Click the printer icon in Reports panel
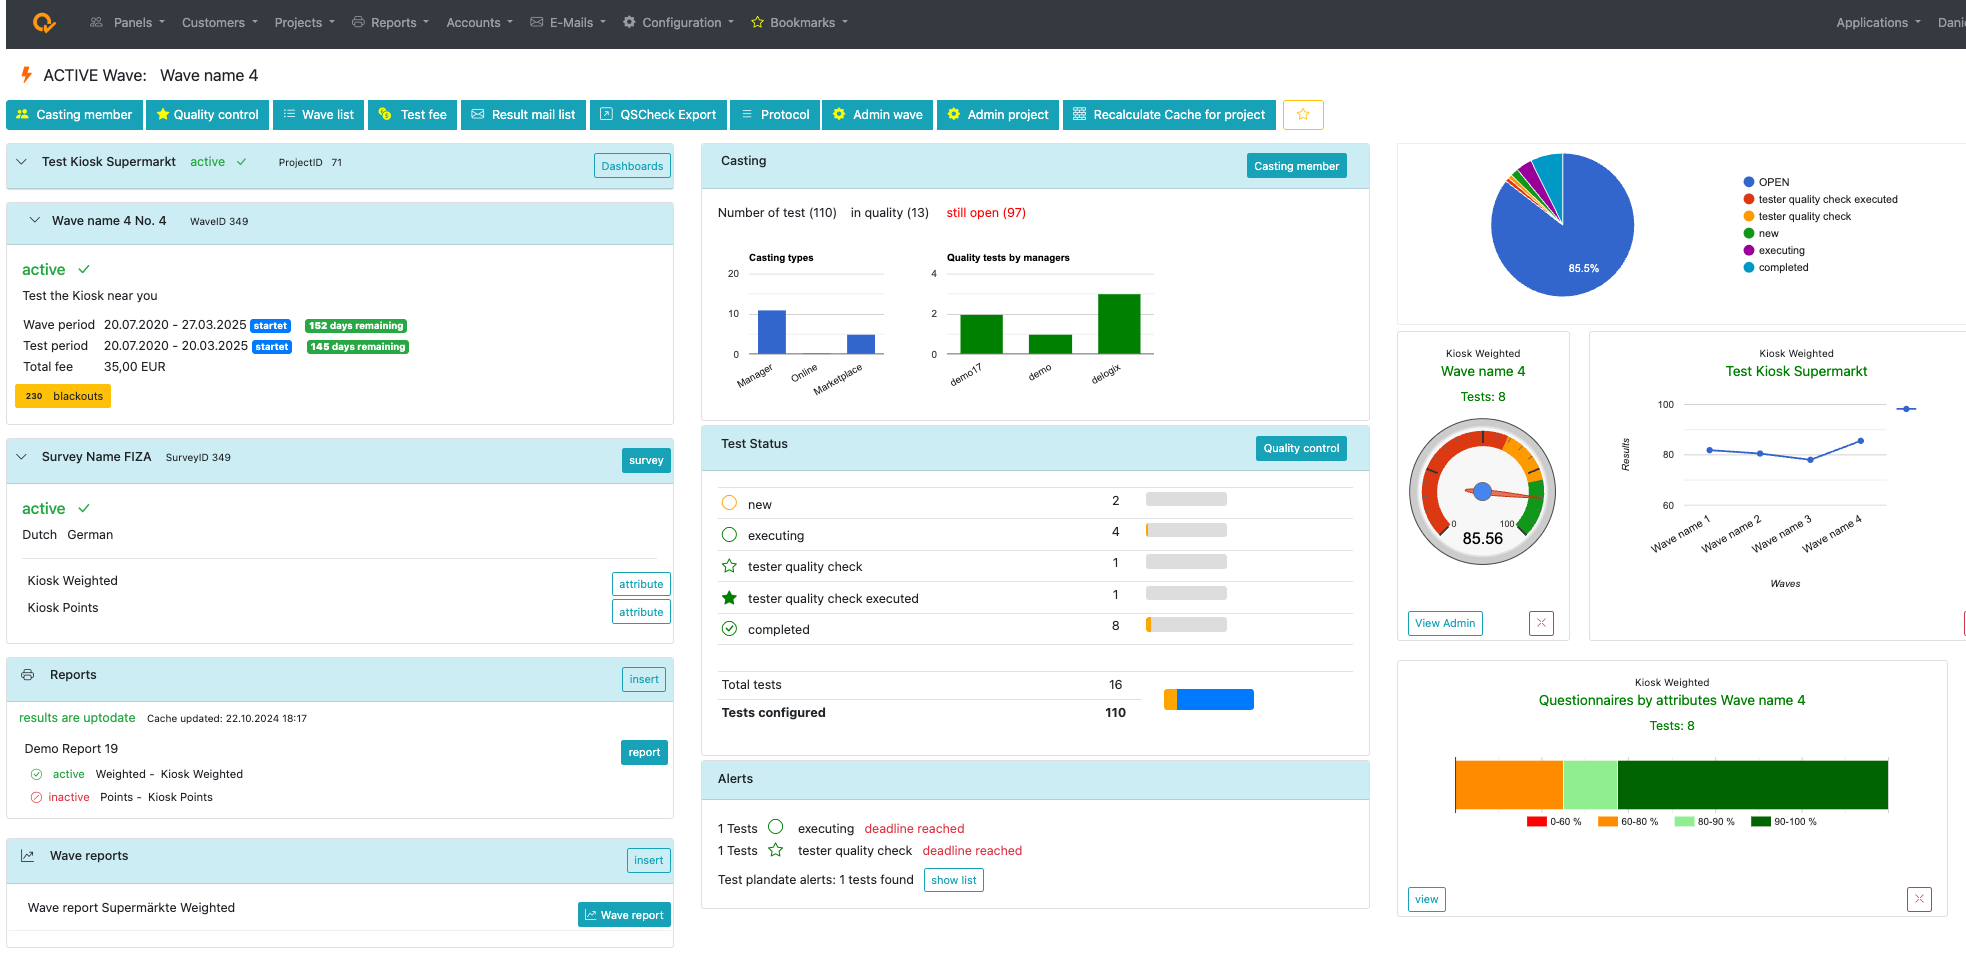1966x960 pixels. point(28,675)
